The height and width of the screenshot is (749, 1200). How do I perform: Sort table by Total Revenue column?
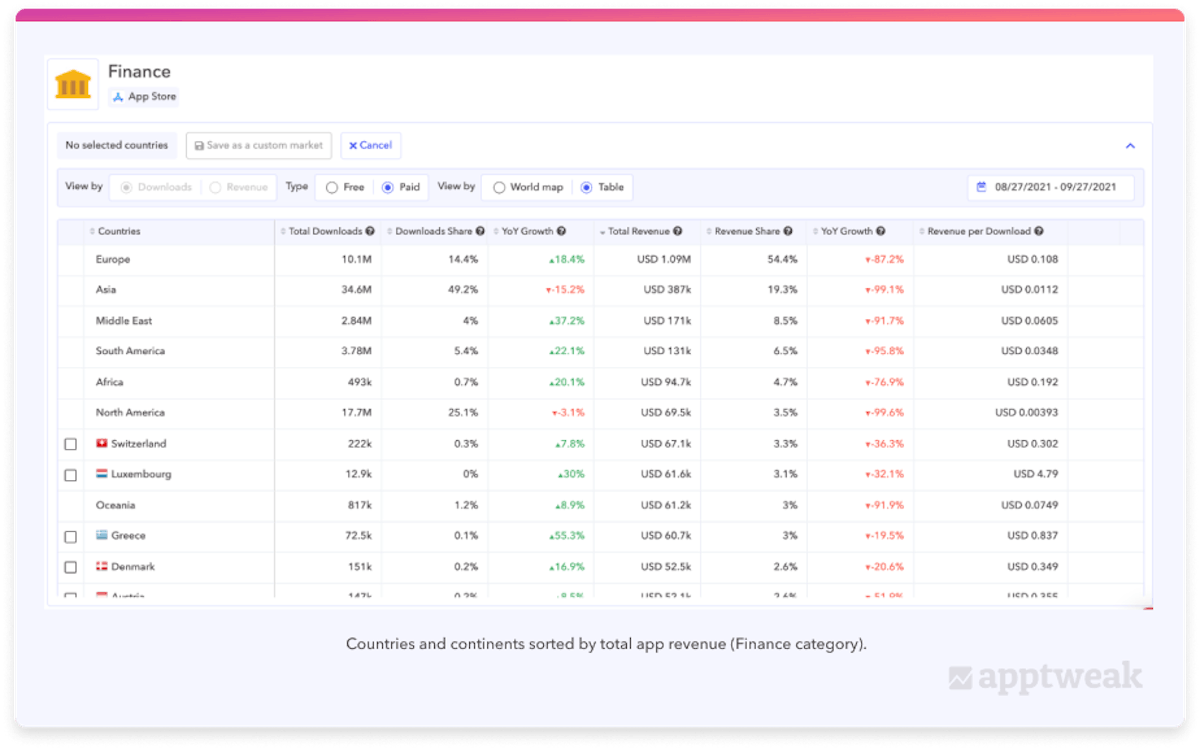point(639,231)
